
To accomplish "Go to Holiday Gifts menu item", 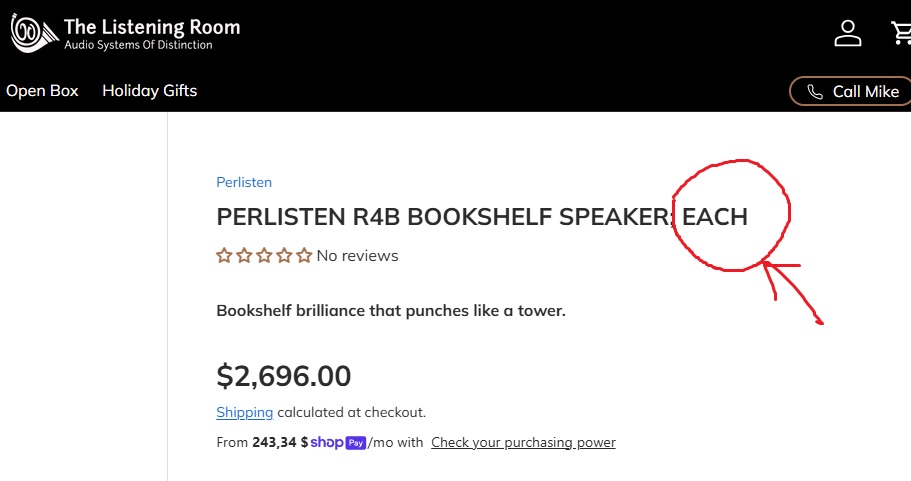I will coord(150,91).
